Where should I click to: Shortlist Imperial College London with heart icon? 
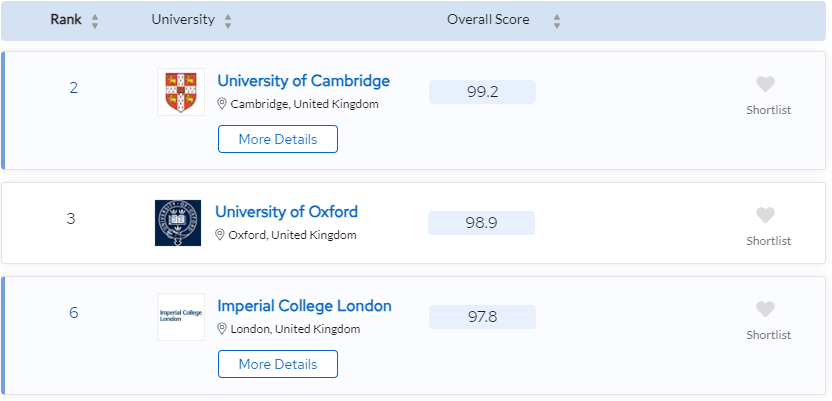[x=766, y=309]
